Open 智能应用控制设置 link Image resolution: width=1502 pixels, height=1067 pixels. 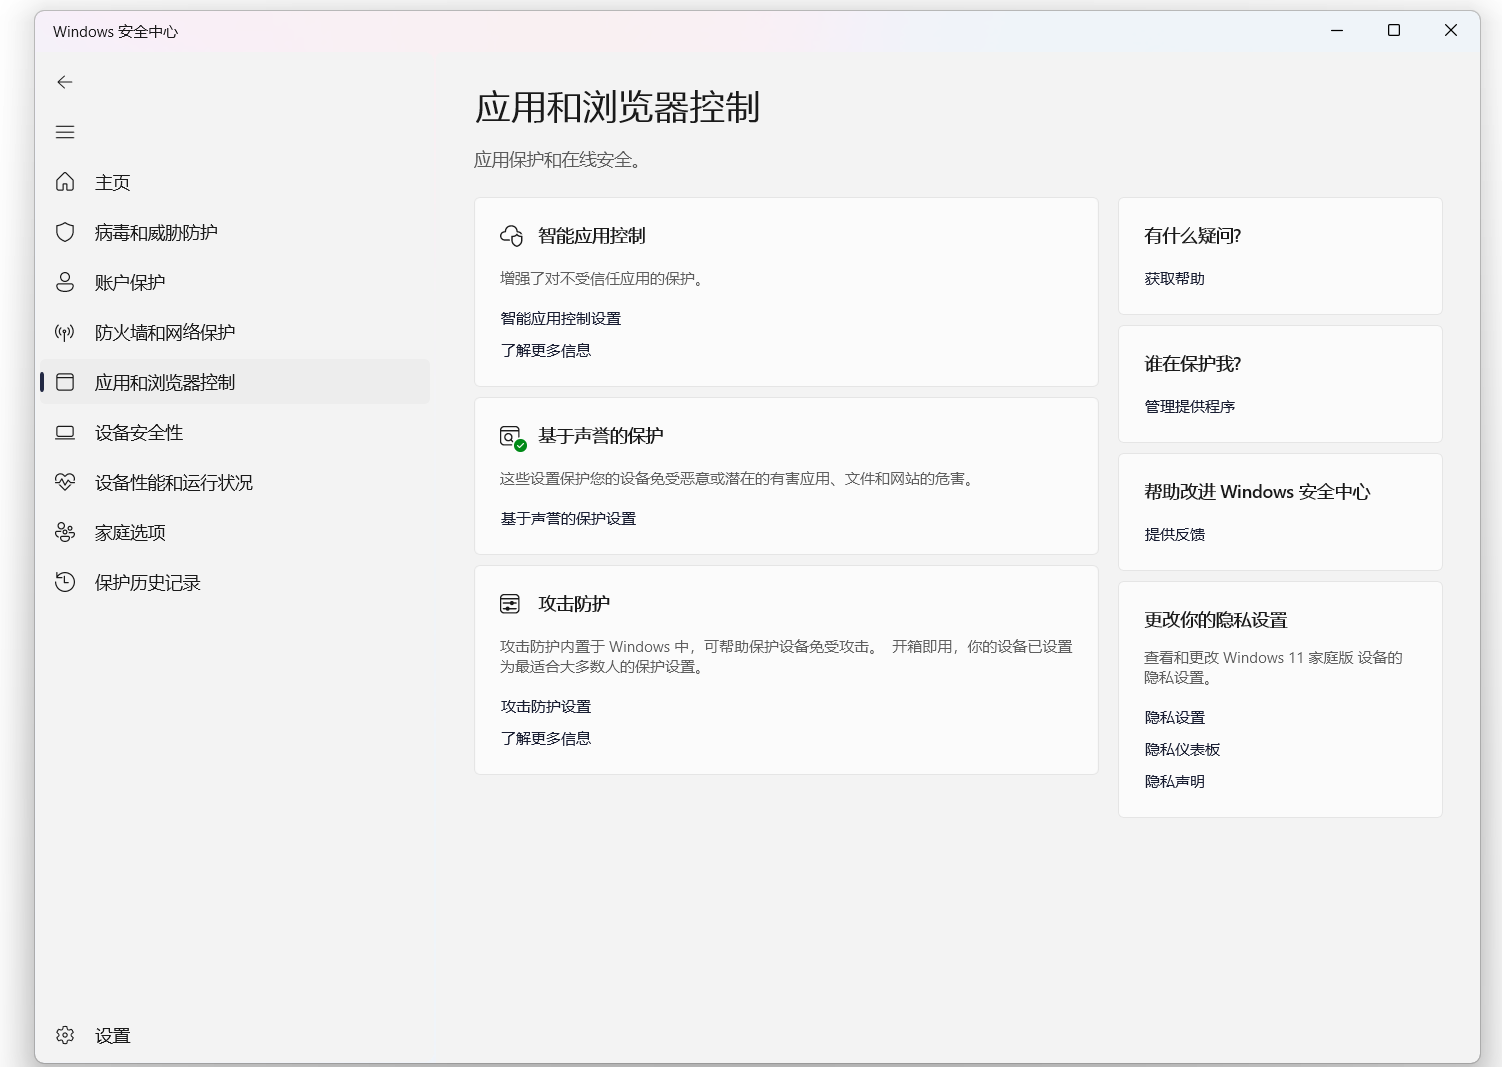click(560, 318)
